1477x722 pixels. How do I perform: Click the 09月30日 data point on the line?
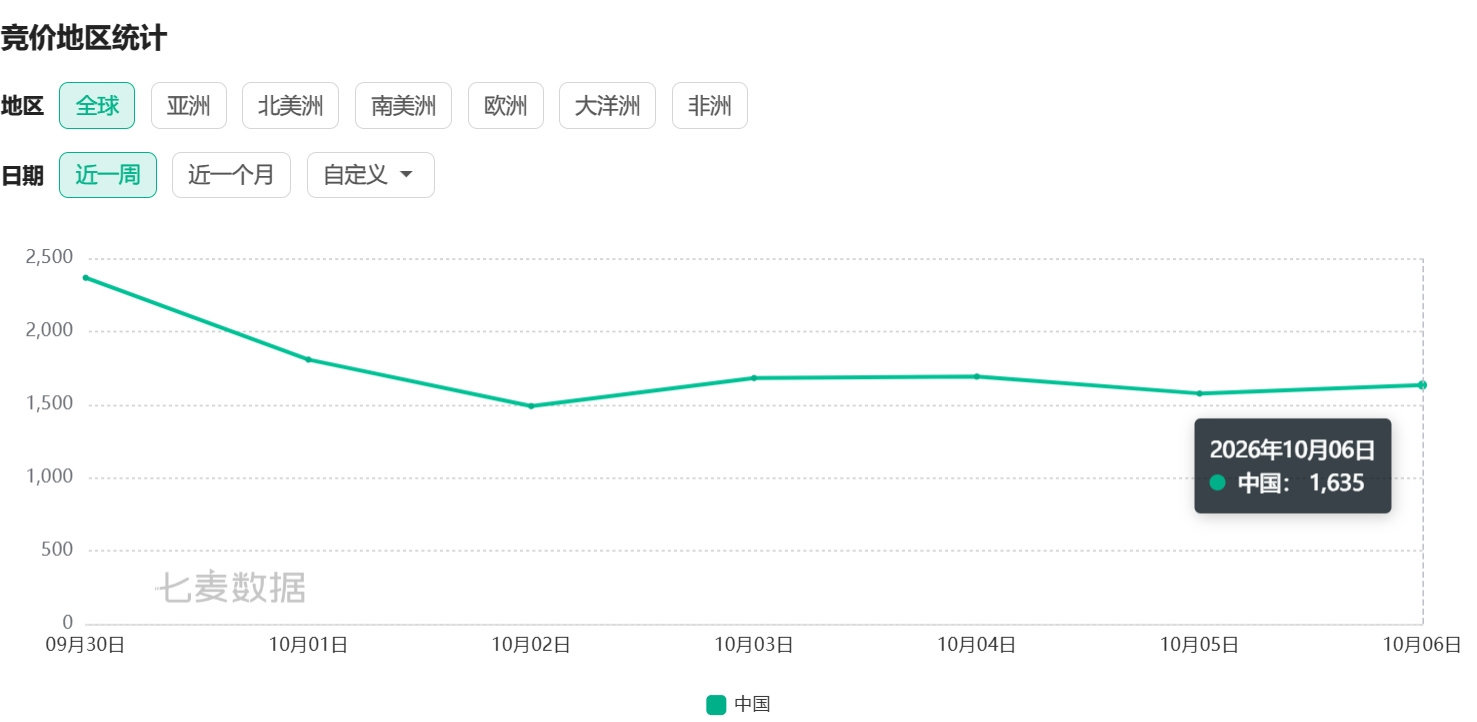(x=86, y=277)
